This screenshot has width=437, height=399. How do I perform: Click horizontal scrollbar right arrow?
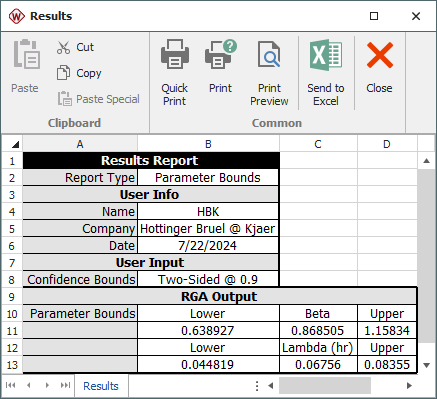409,386
